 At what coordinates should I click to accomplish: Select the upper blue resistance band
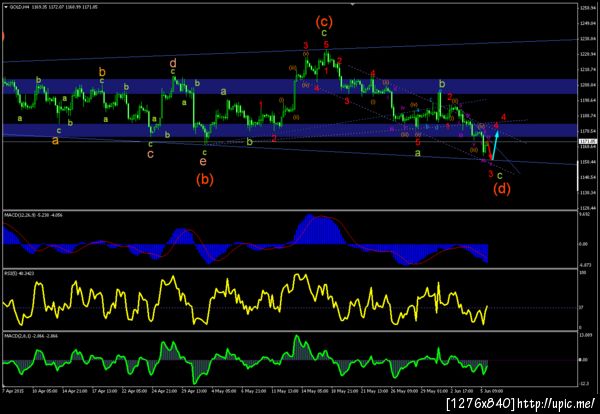[x=290, y=86]
